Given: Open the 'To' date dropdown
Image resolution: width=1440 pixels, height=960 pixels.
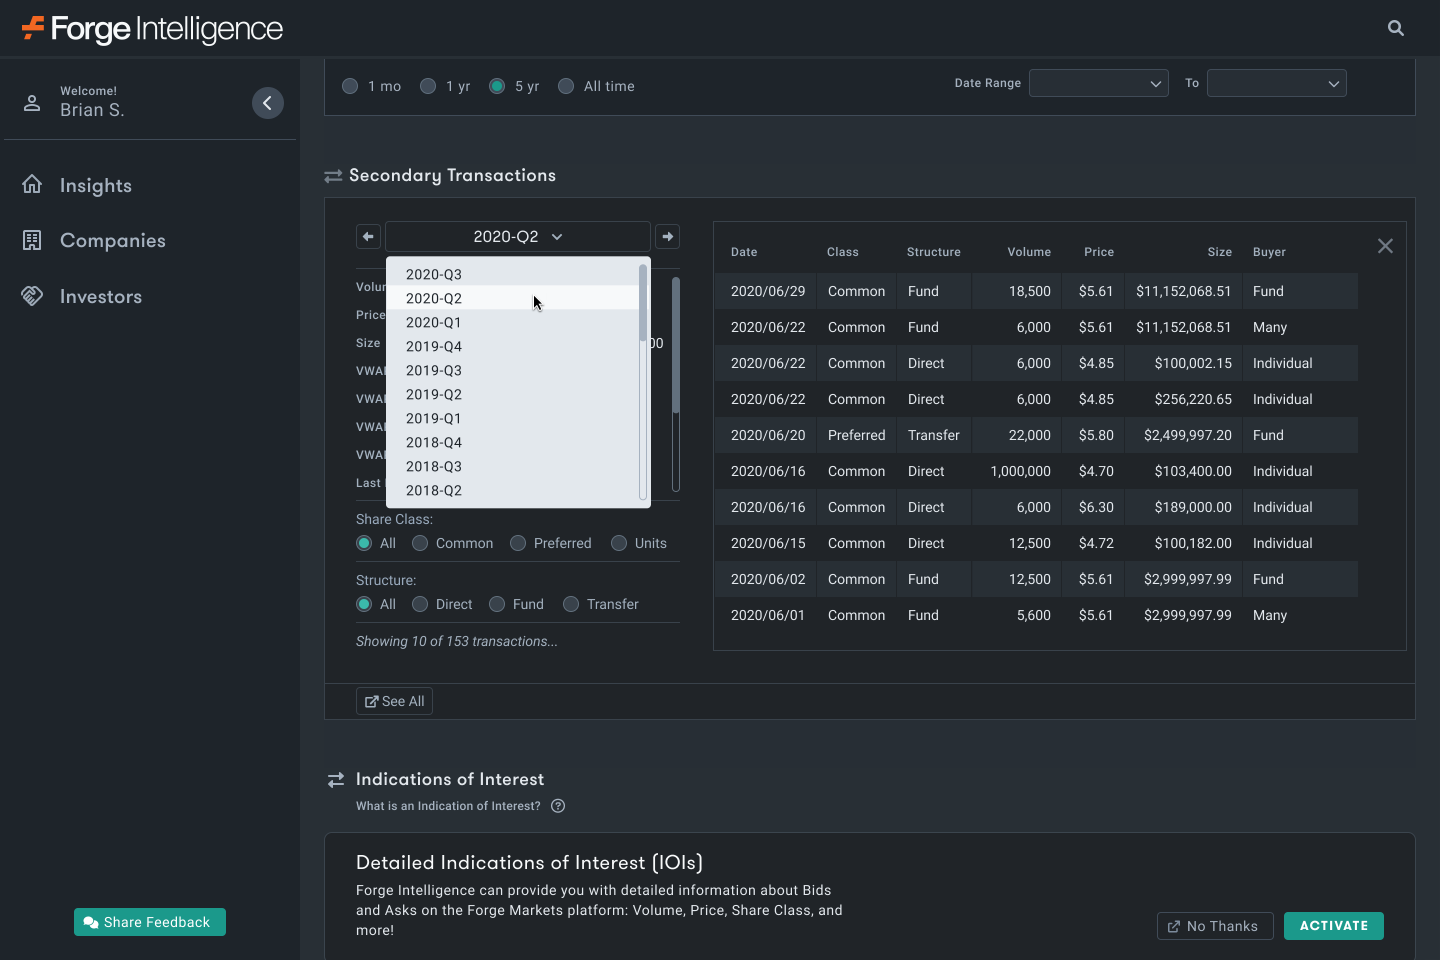Looking at the screenshot, I should pos(1276,83).
